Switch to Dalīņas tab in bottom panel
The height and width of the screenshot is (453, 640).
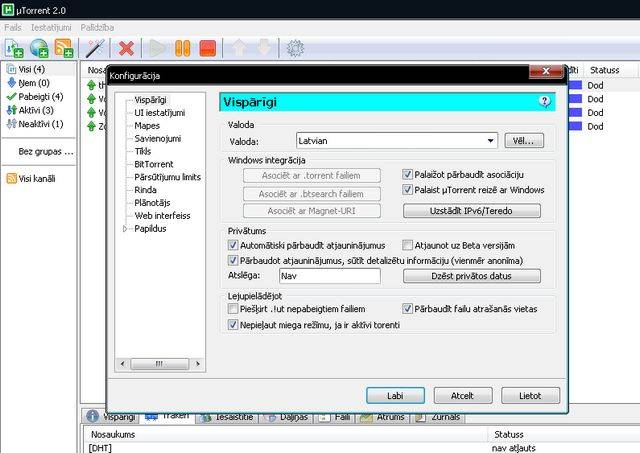tap(287, 417)
